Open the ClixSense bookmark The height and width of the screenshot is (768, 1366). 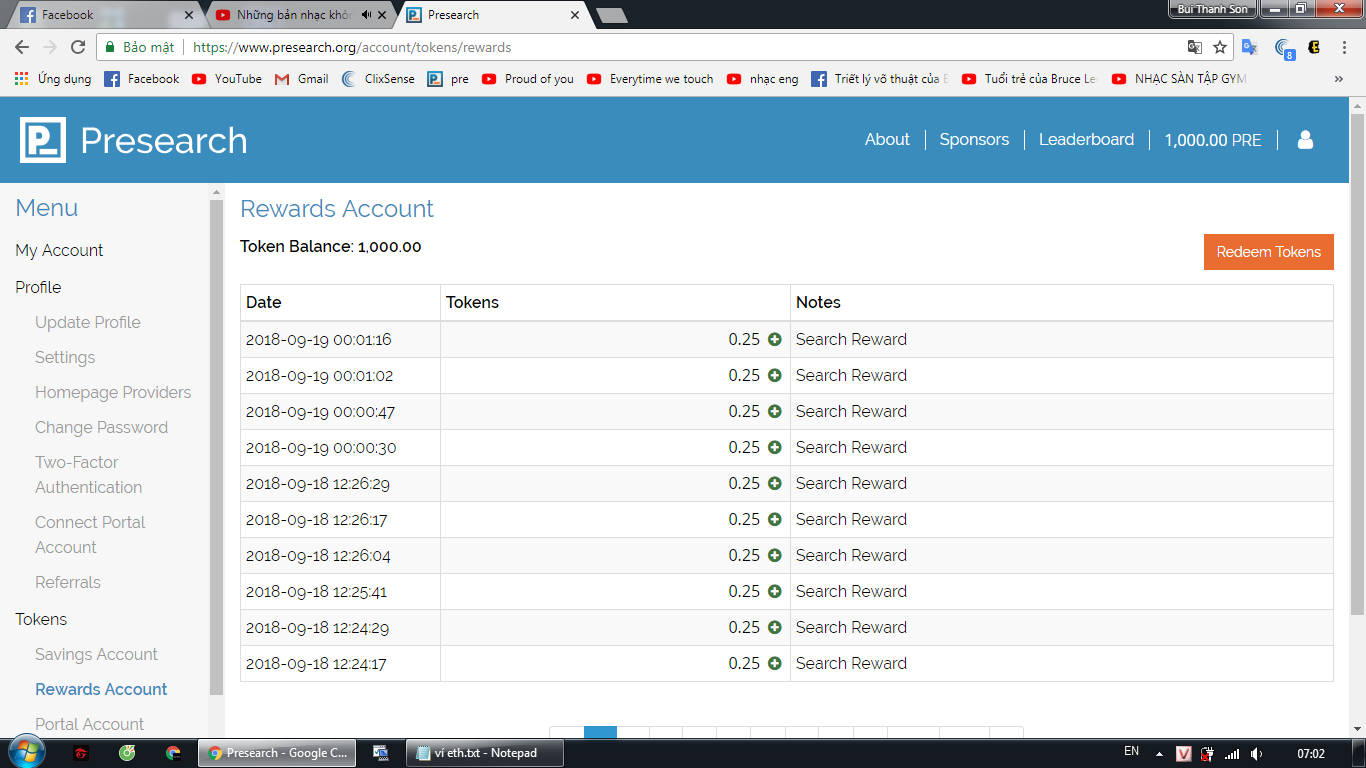click(x=377, y=79)
